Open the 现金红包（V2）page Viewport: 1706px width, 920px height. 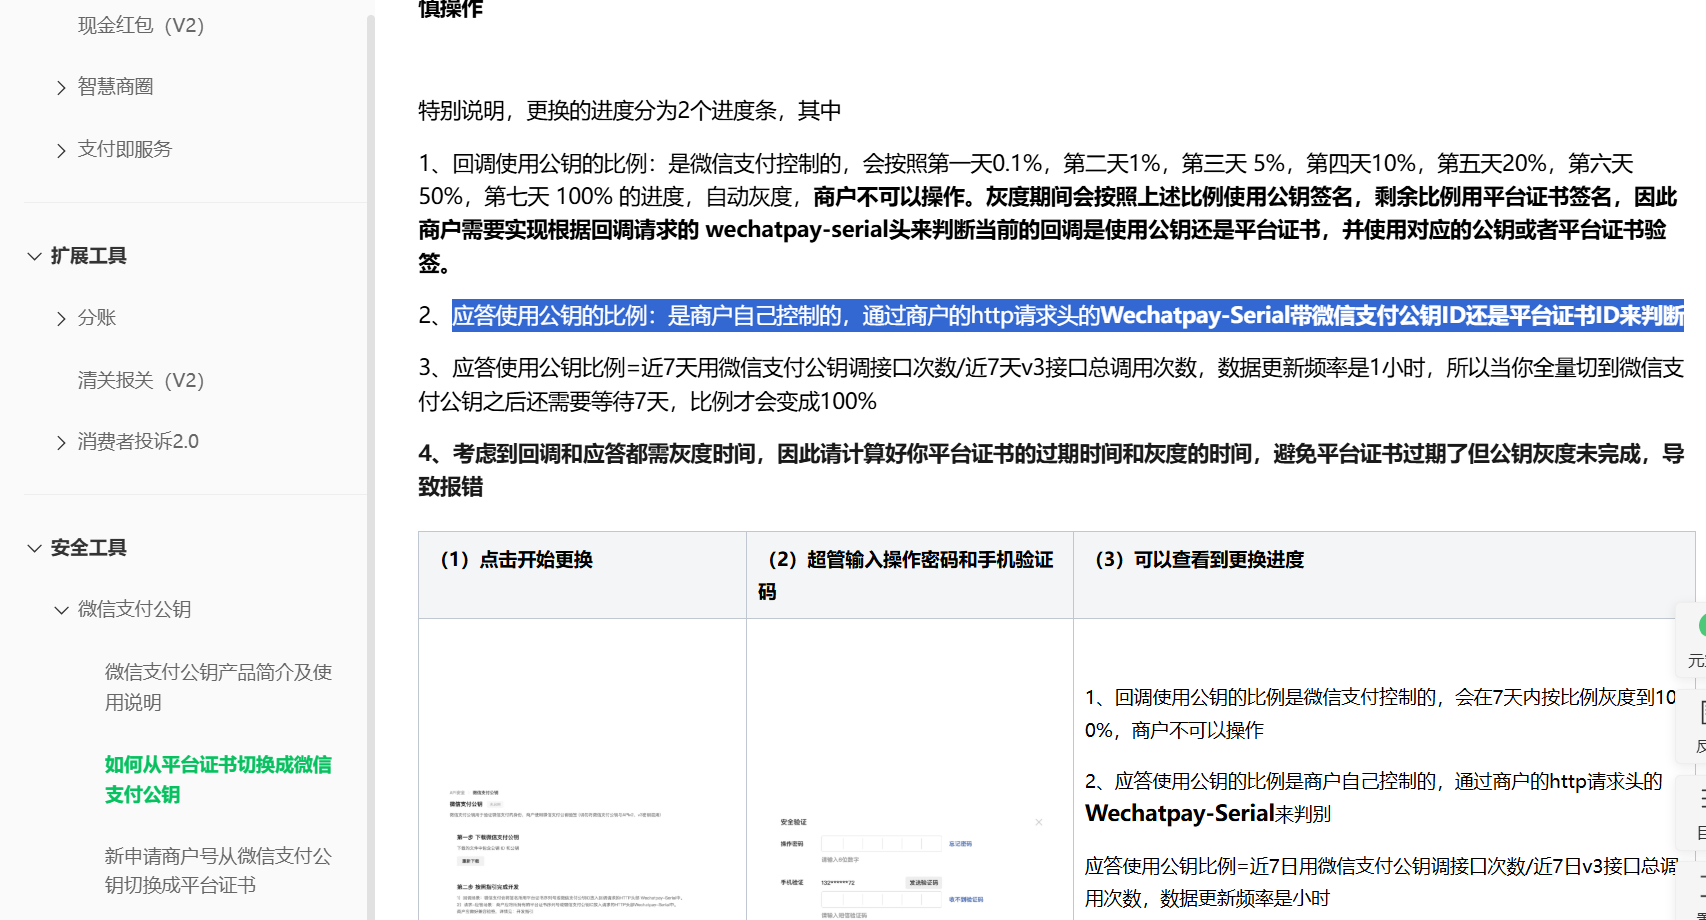click(141, 25)
